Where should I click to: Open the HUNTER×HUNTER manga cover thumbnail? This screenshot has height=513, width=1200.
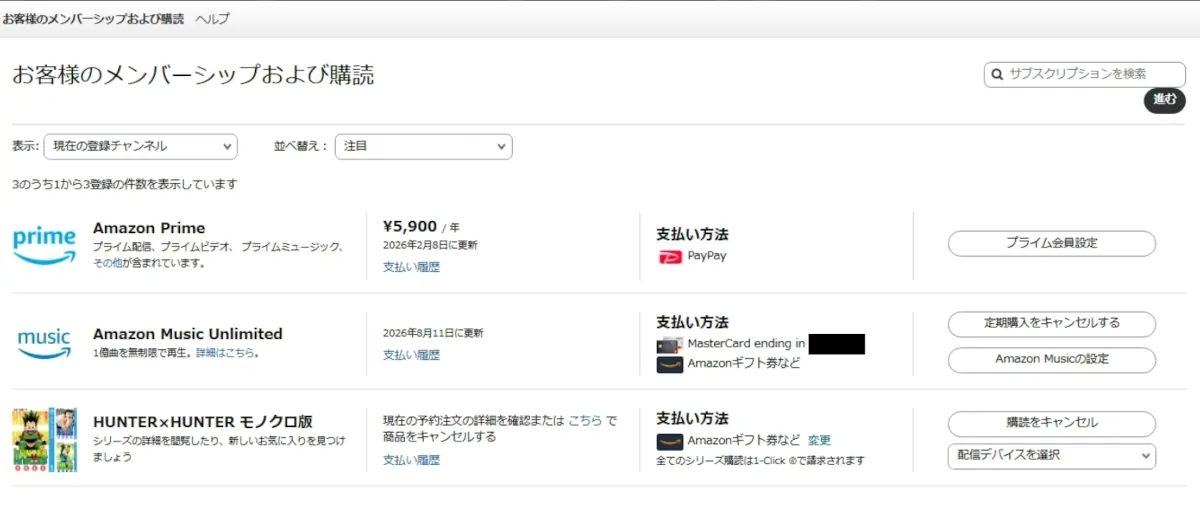tap(44, 439)
